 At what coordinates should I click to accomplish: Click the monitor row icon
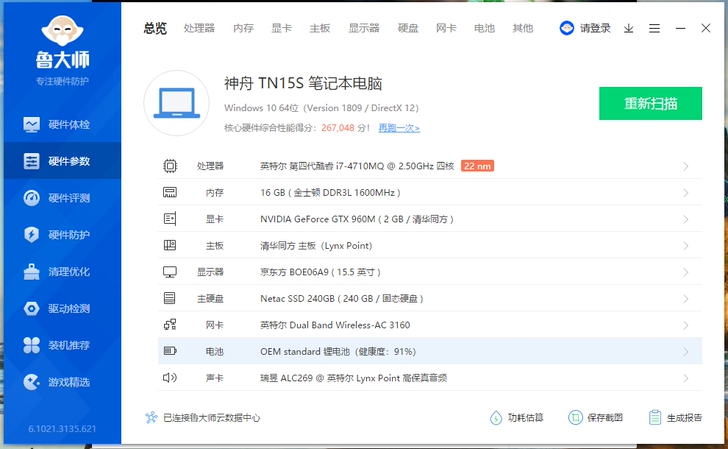click(170, 272)
